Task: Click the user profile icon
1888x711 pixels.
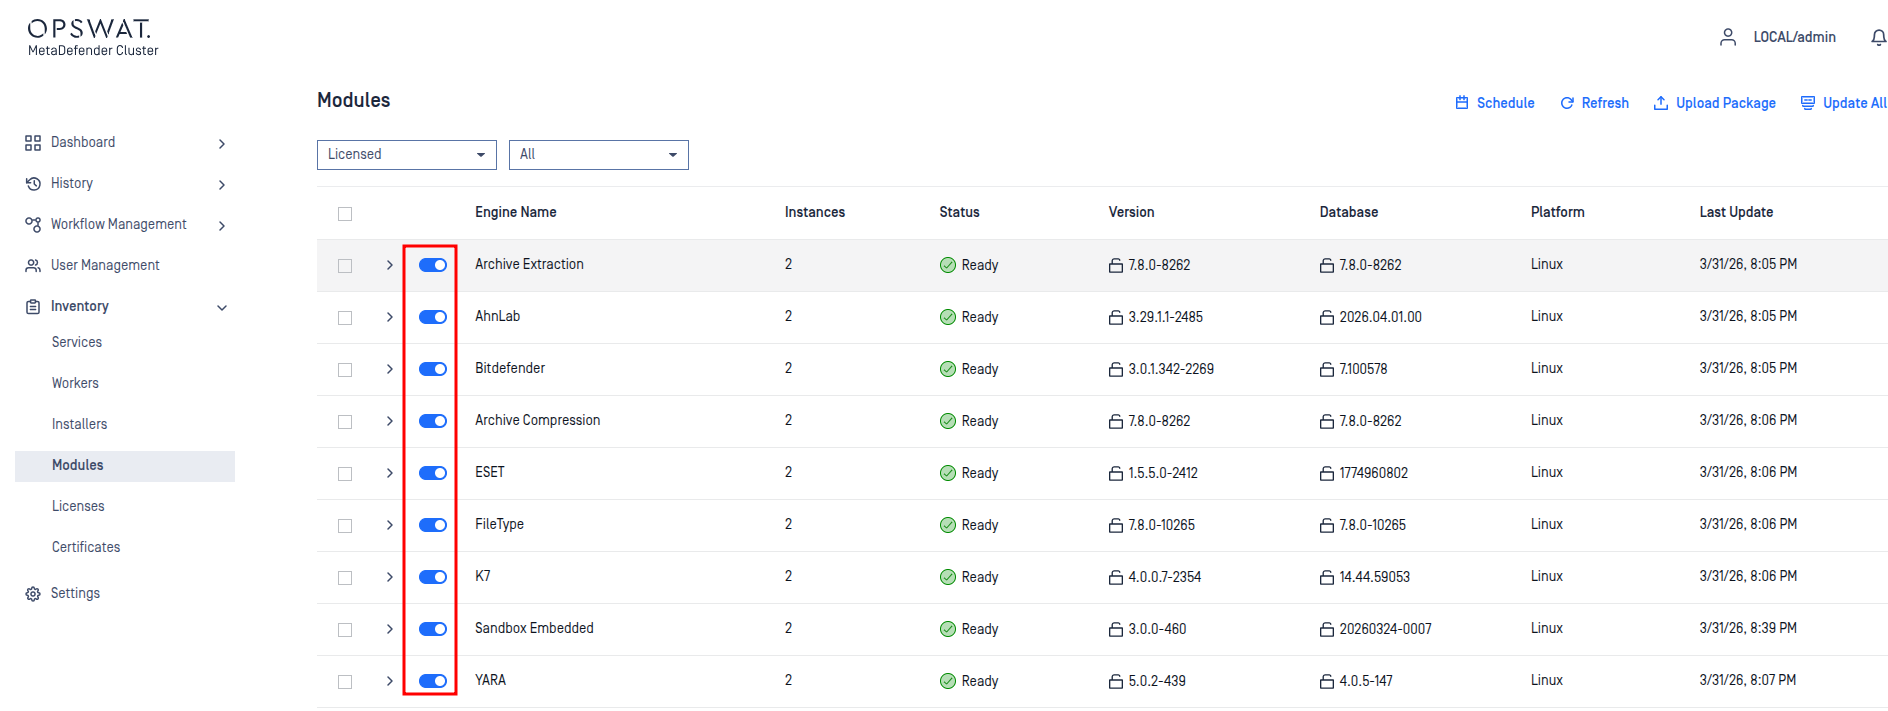Action: point(1727,37)
